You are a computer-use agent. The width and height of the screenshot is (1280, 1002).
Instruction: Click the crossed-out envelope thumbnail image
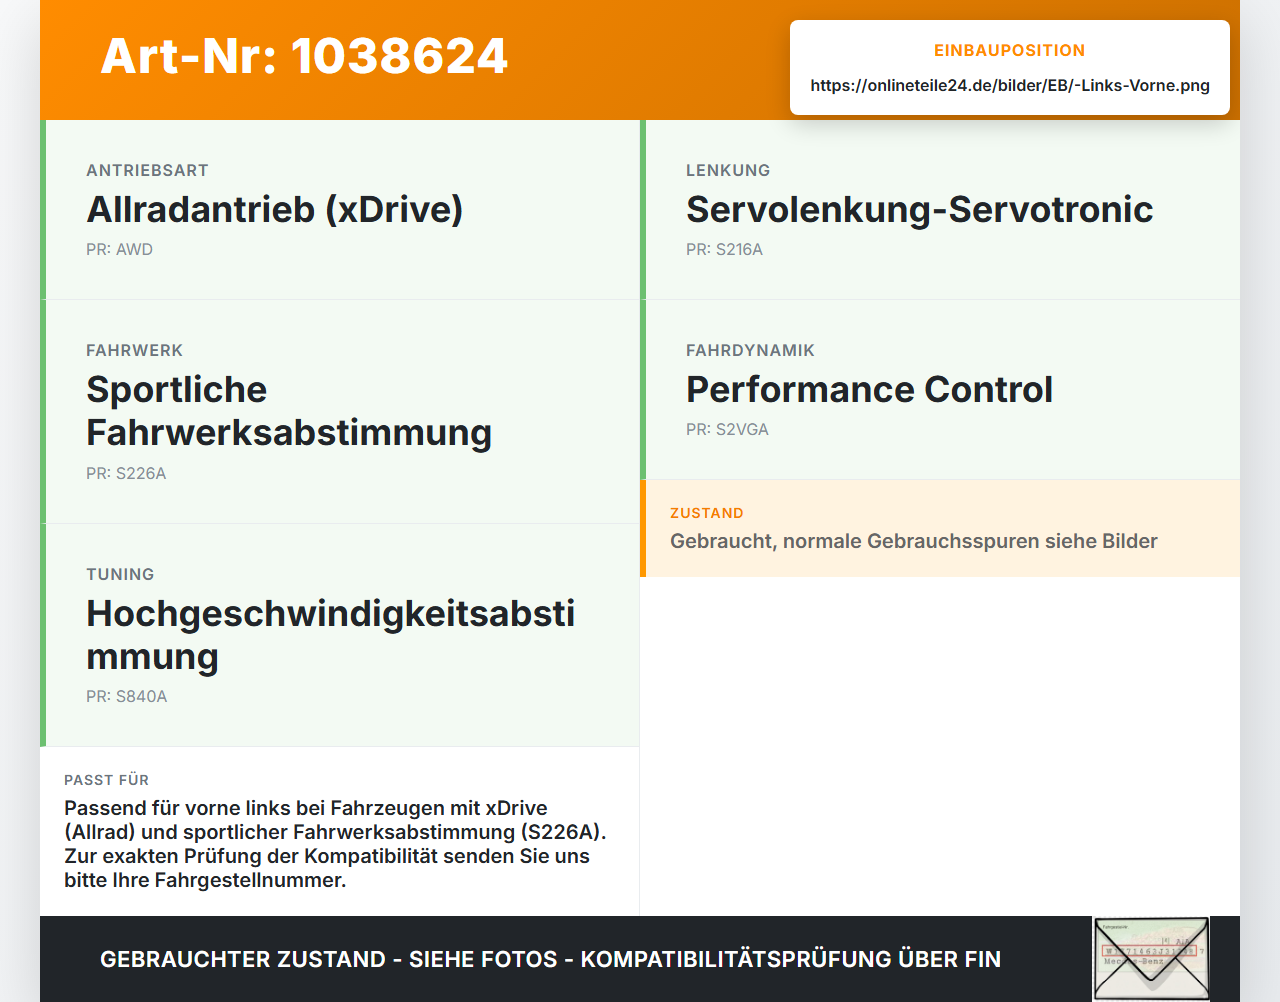click(x=1151, y=959)
